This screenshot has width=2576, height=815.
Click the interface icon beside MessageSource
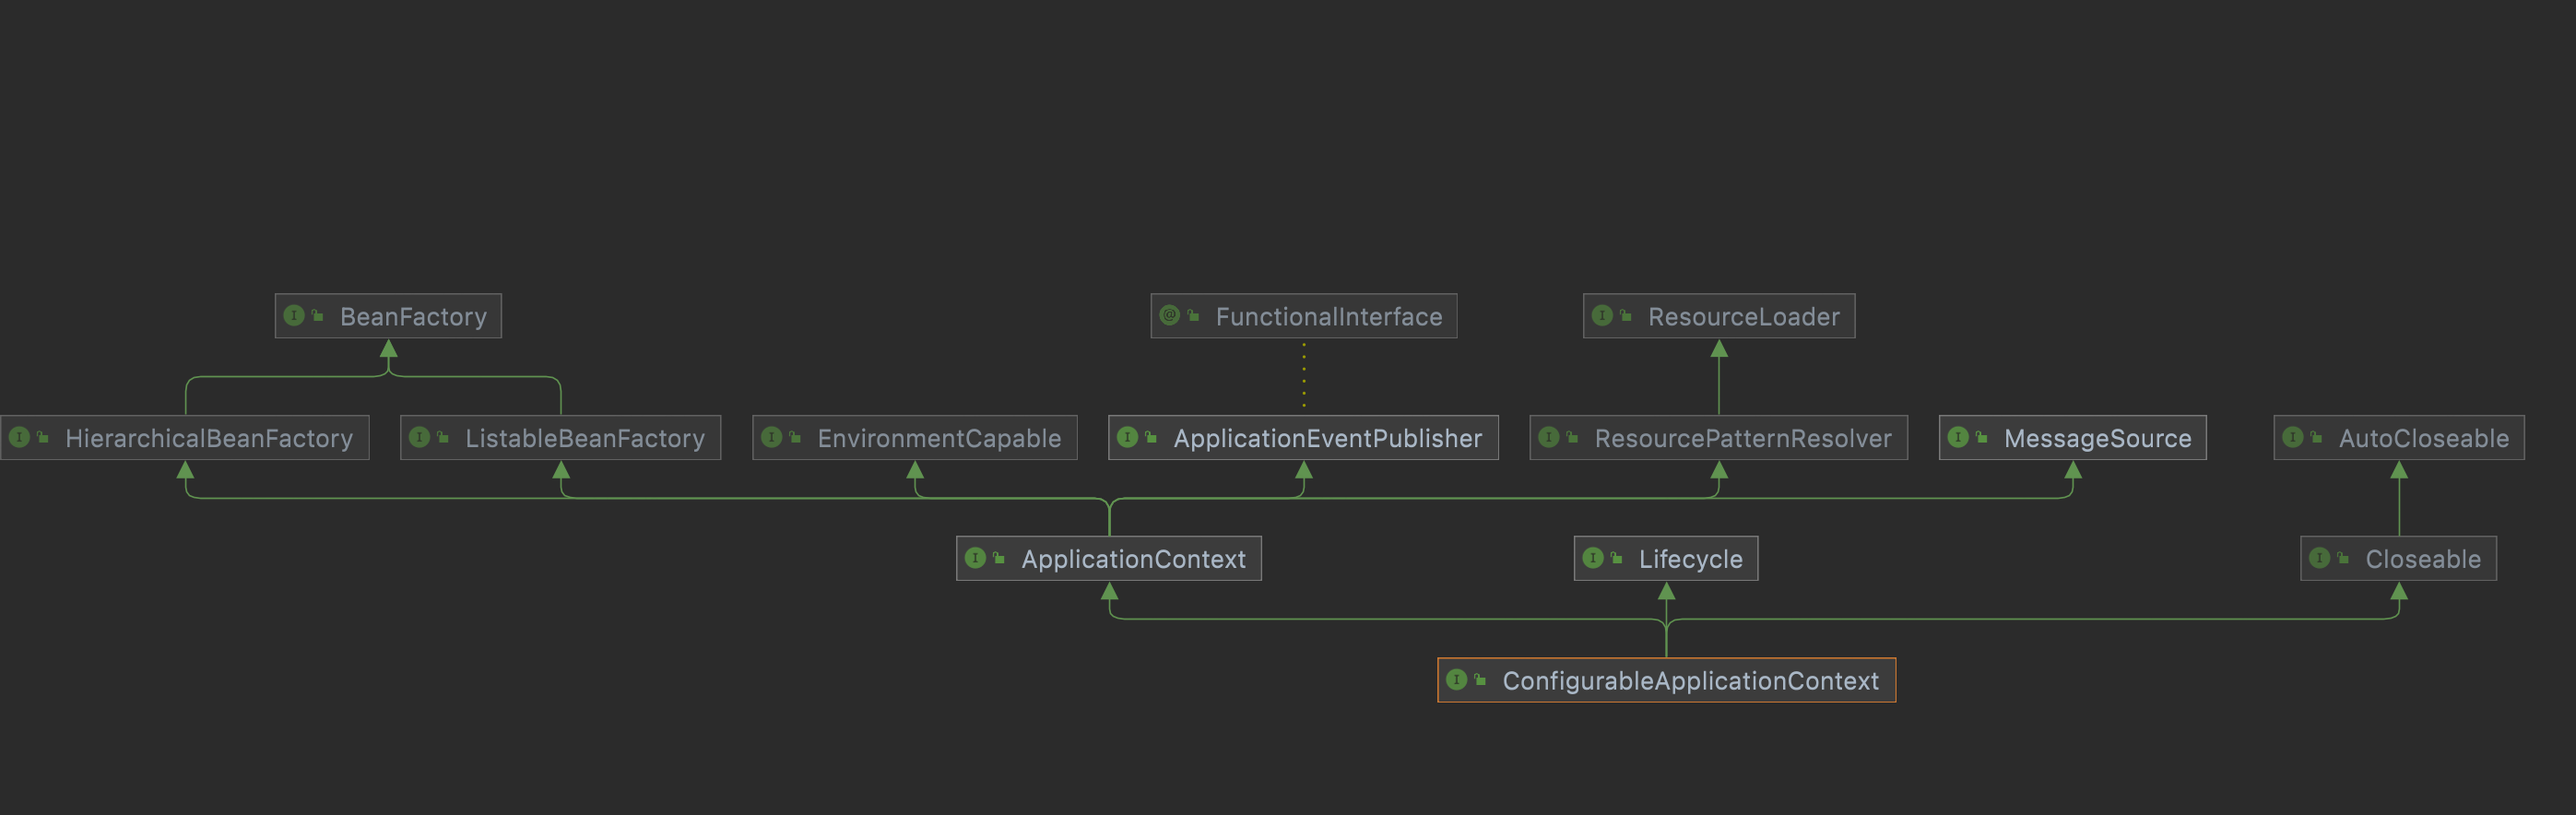click(x=1958, y=438)
